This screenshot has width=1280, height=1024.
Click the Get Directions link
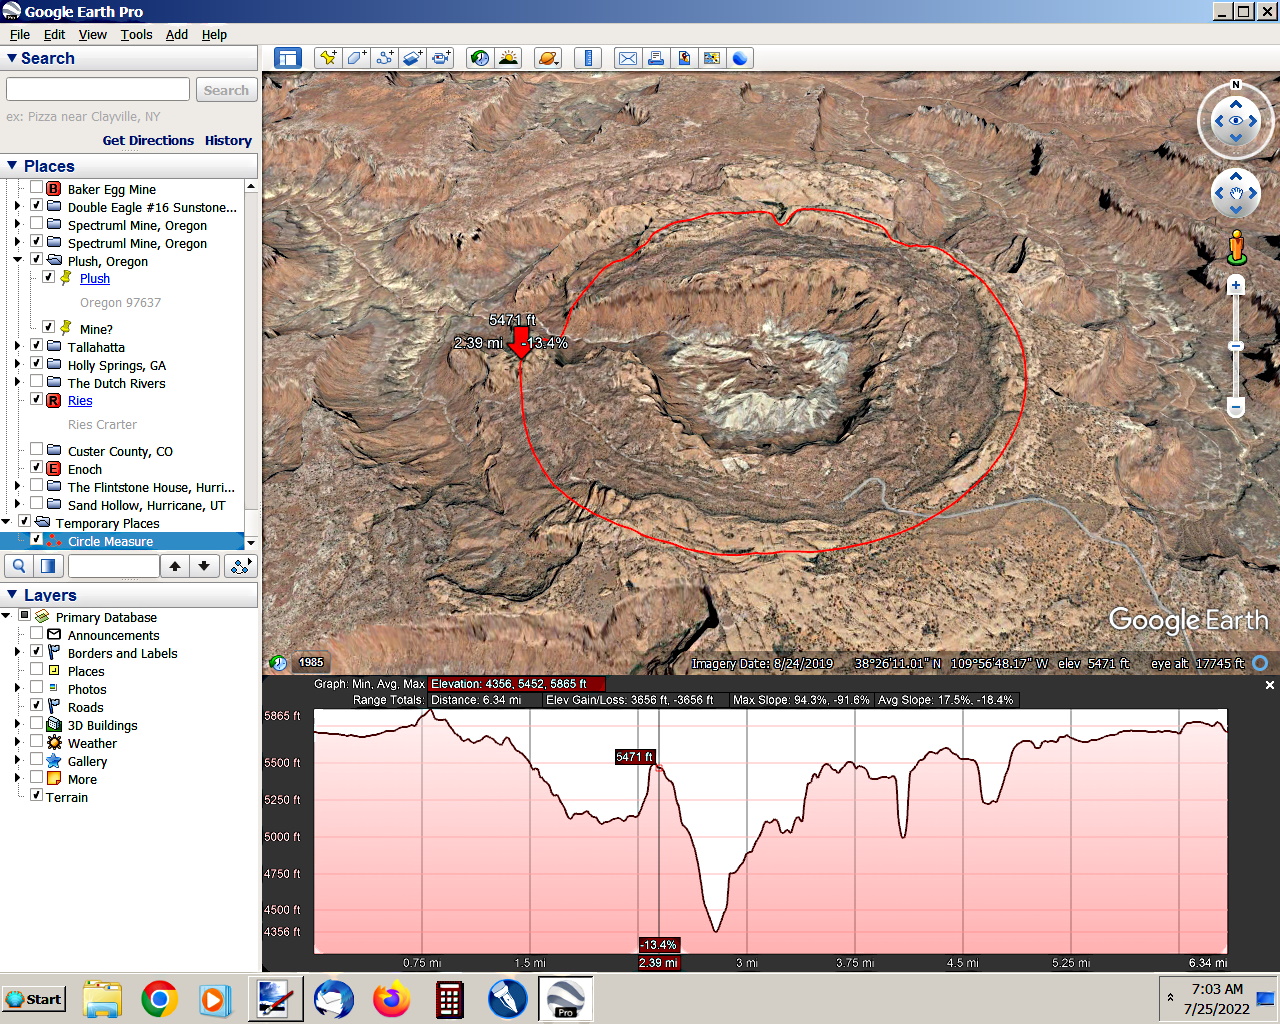tap(148, 140)
